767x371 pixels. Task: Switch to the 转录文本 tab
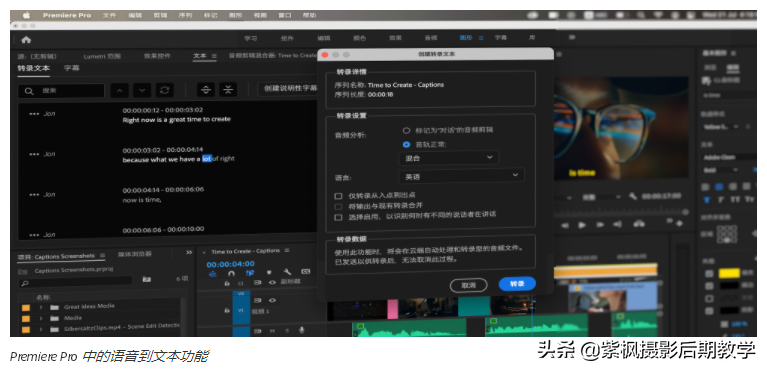pos(33,69)
